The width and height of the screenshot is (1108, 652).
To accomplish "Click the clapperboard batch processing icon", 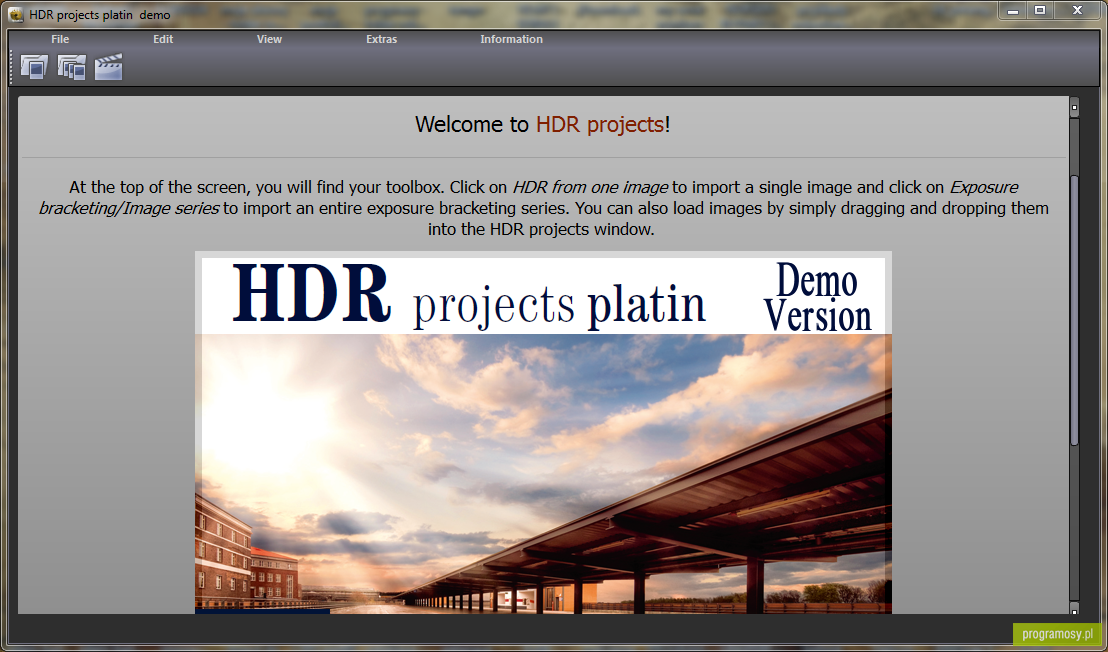I will click(x=108, y=67).
